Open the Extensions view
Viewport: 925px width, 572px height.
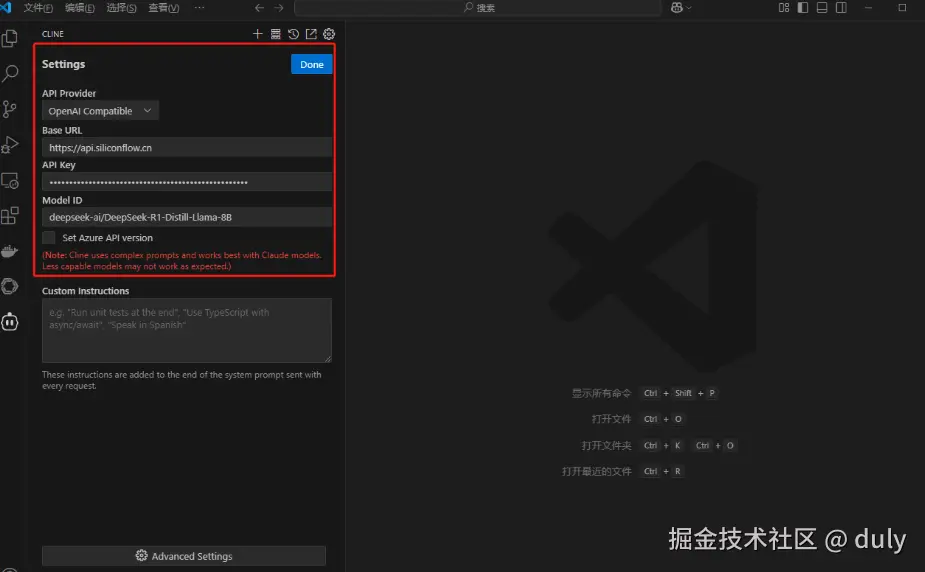coord(10,216)
